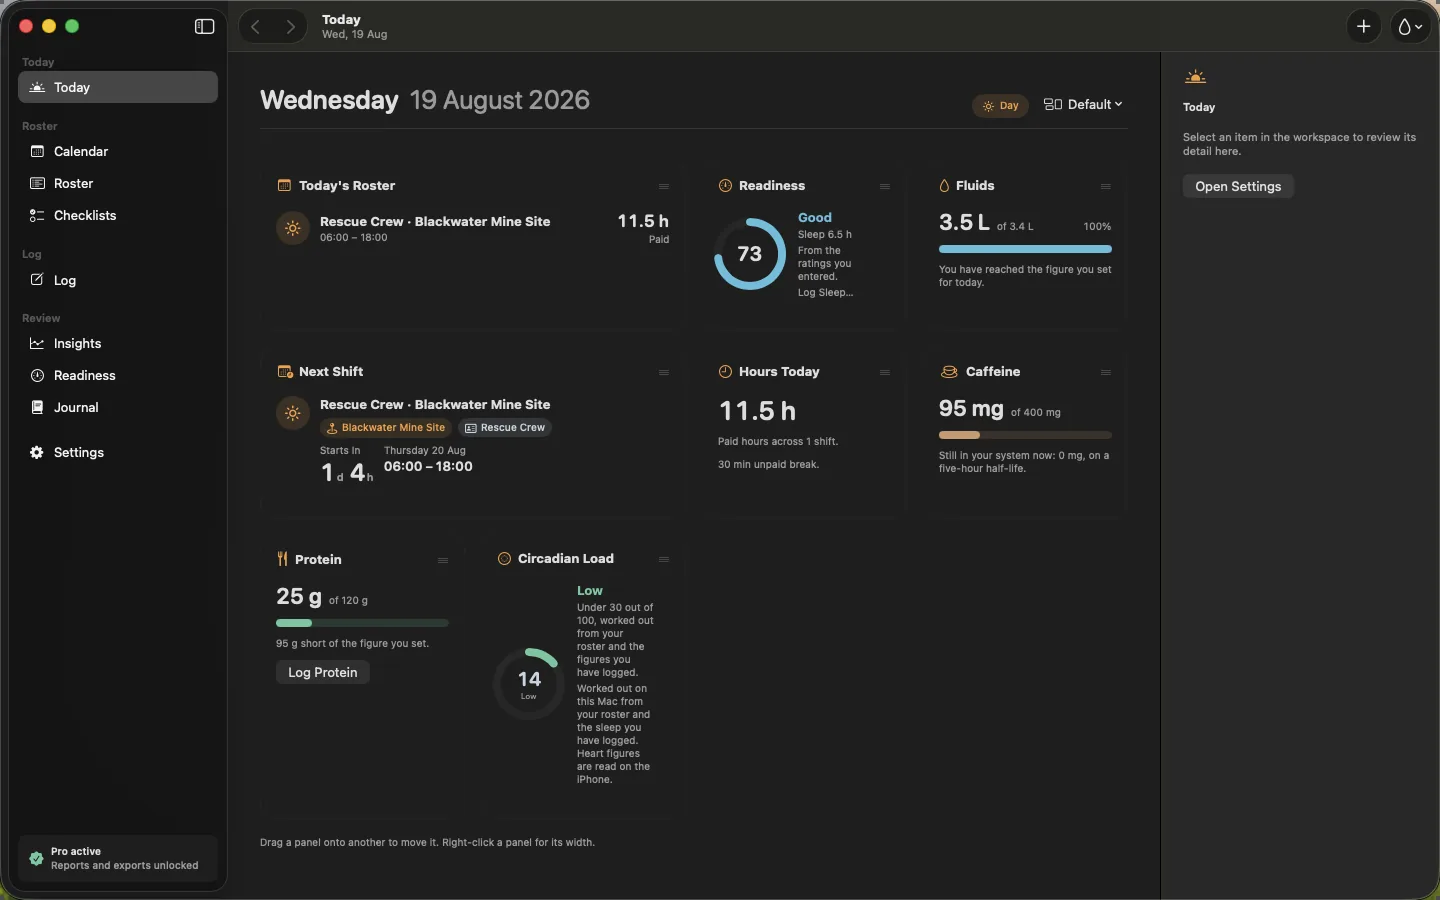1440x900 pixels.
Task: Click the Hours Today panel handle icon
Action: [x=885, y=373]
